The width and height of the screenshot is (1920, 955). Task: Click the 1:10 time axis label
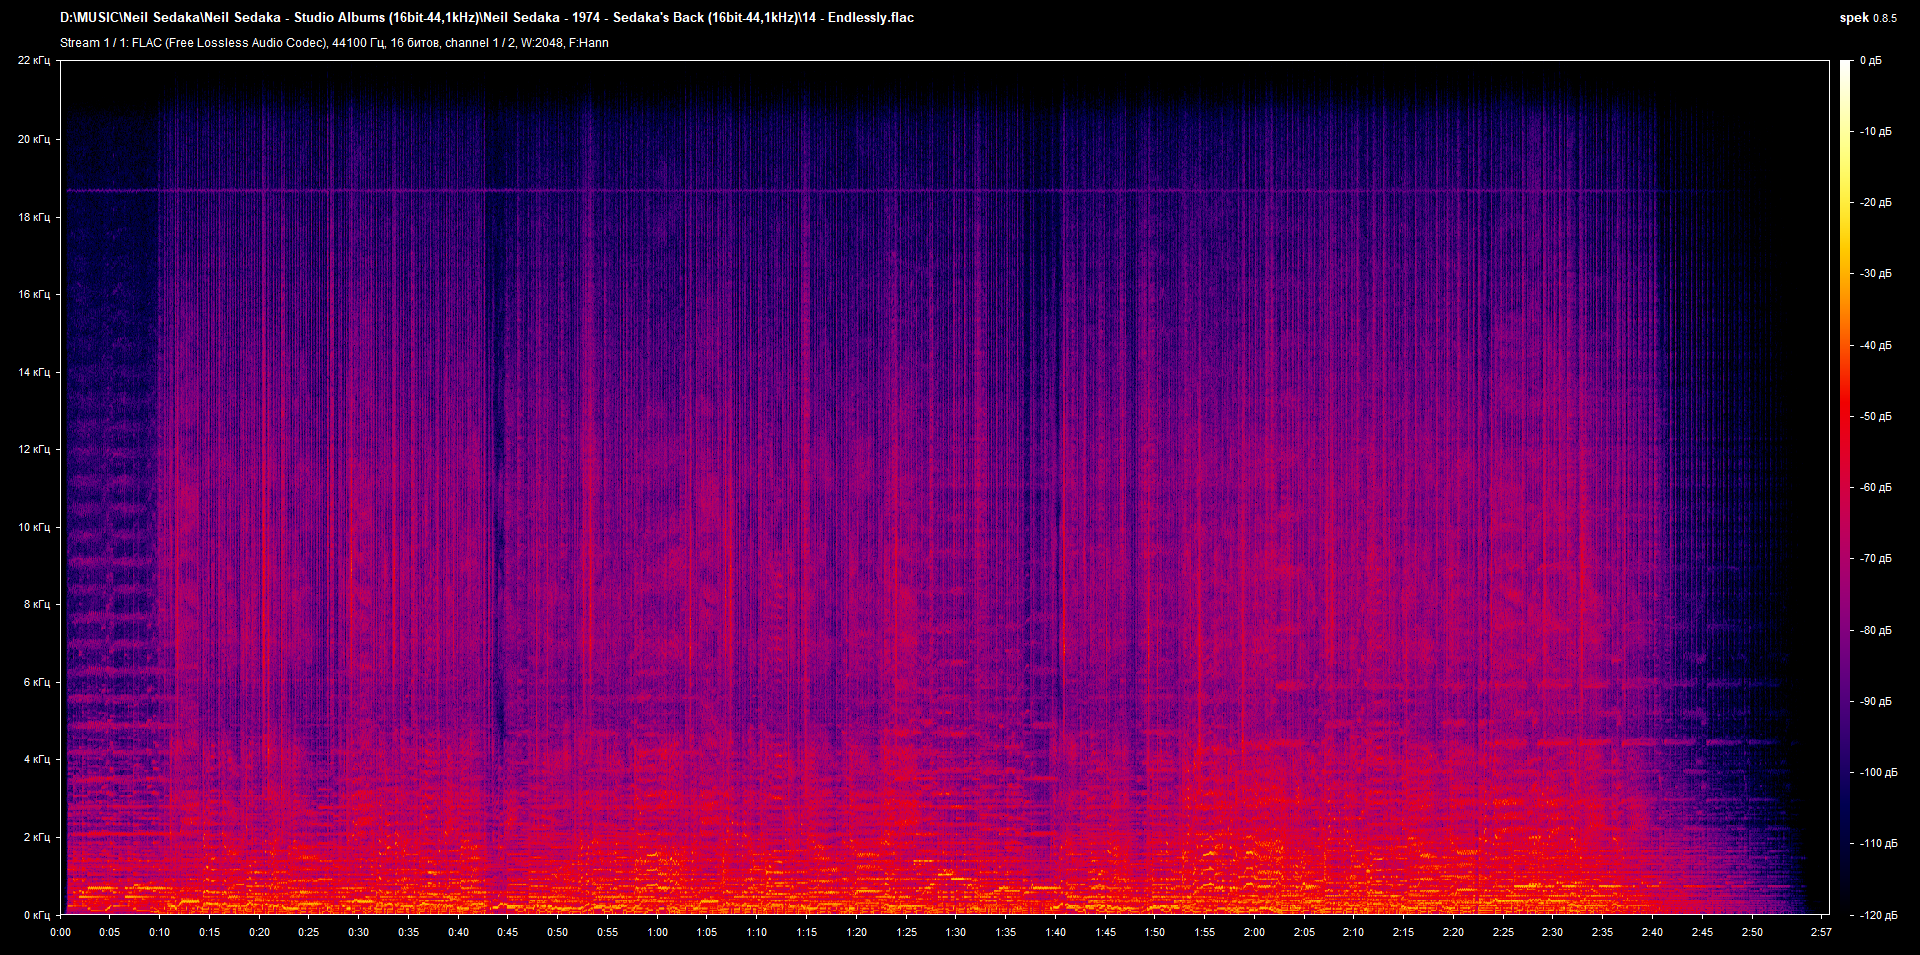coord(756,933)
